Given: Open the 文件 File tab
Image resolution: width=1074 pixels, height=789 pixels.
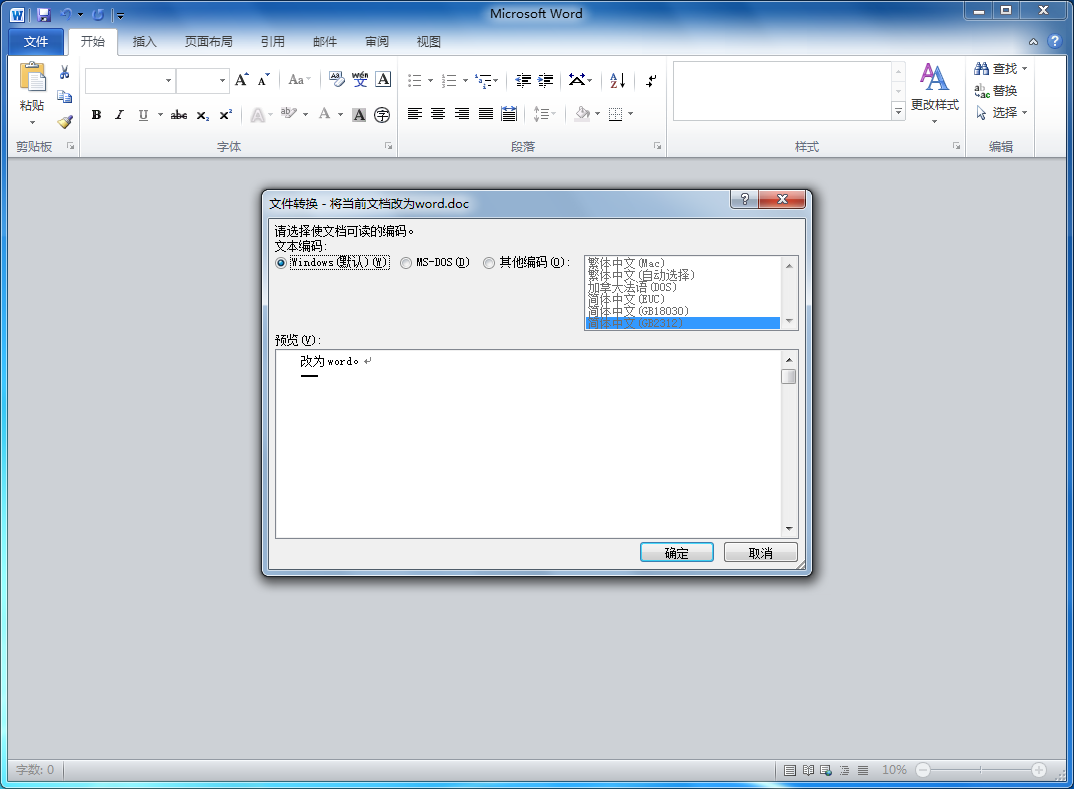Looking at the screenshot, I should click(x=36, y=42).
